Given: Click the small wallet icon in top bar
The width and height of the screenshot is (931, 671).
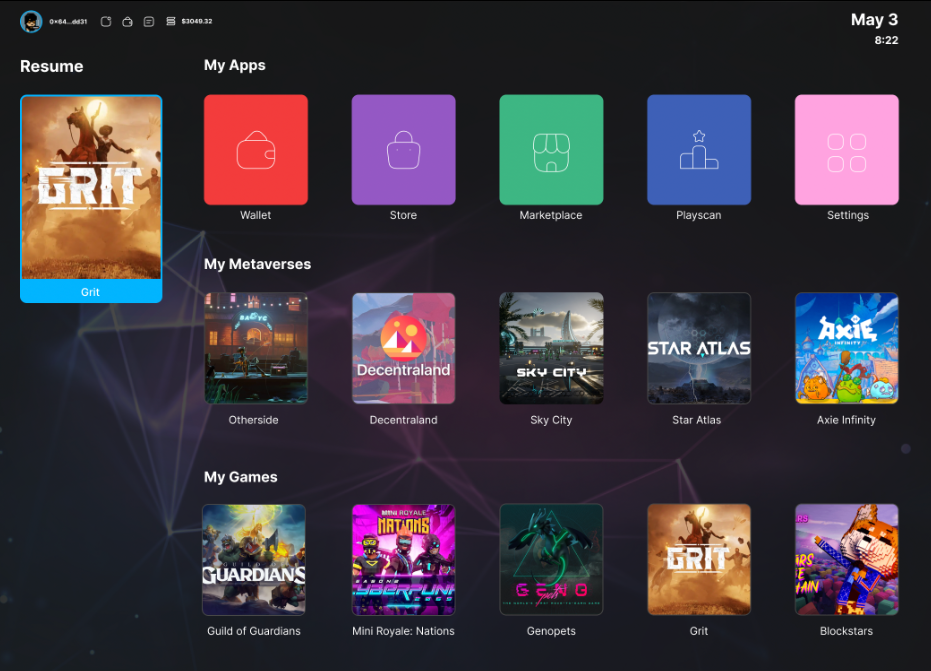Looking at the screenshot, I should coord(127,21).
